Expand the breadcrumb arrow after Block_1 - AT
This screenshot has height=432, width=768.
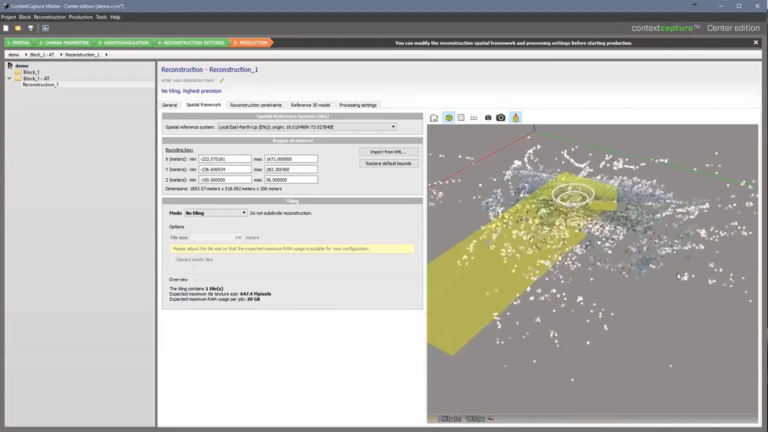(x=61, y=55)
